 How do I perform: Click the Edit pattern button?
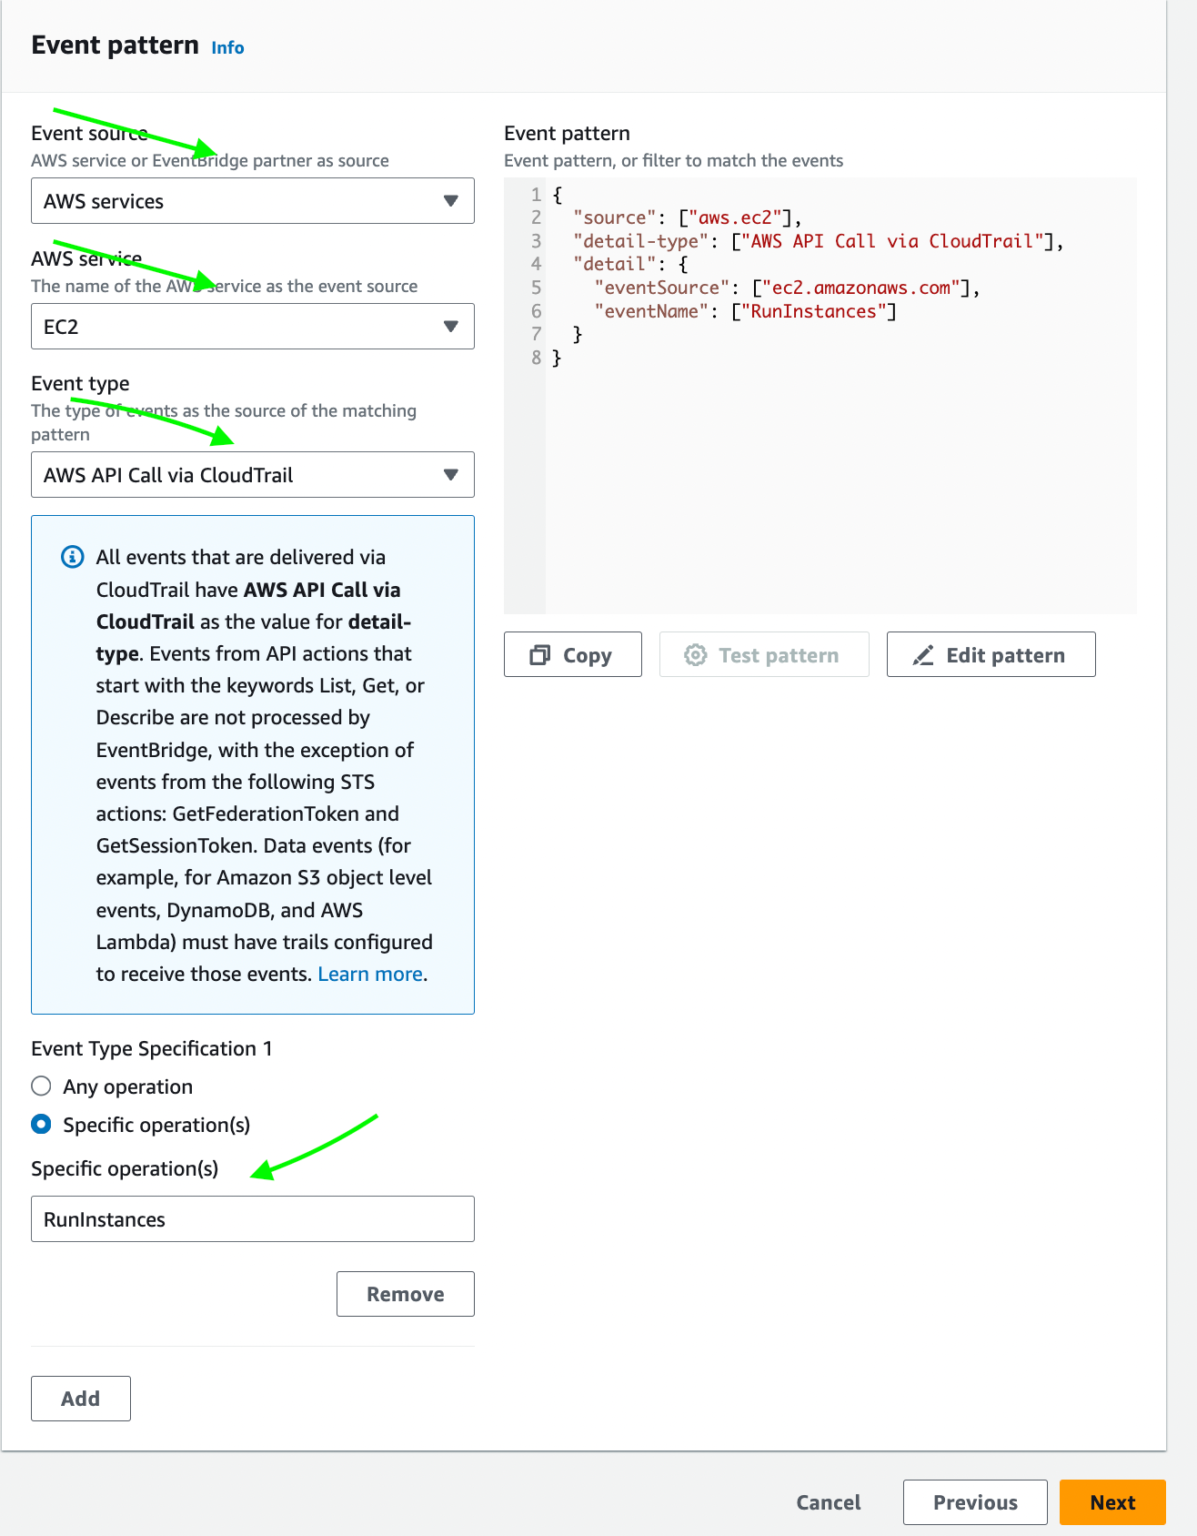[x=991, y=654]
